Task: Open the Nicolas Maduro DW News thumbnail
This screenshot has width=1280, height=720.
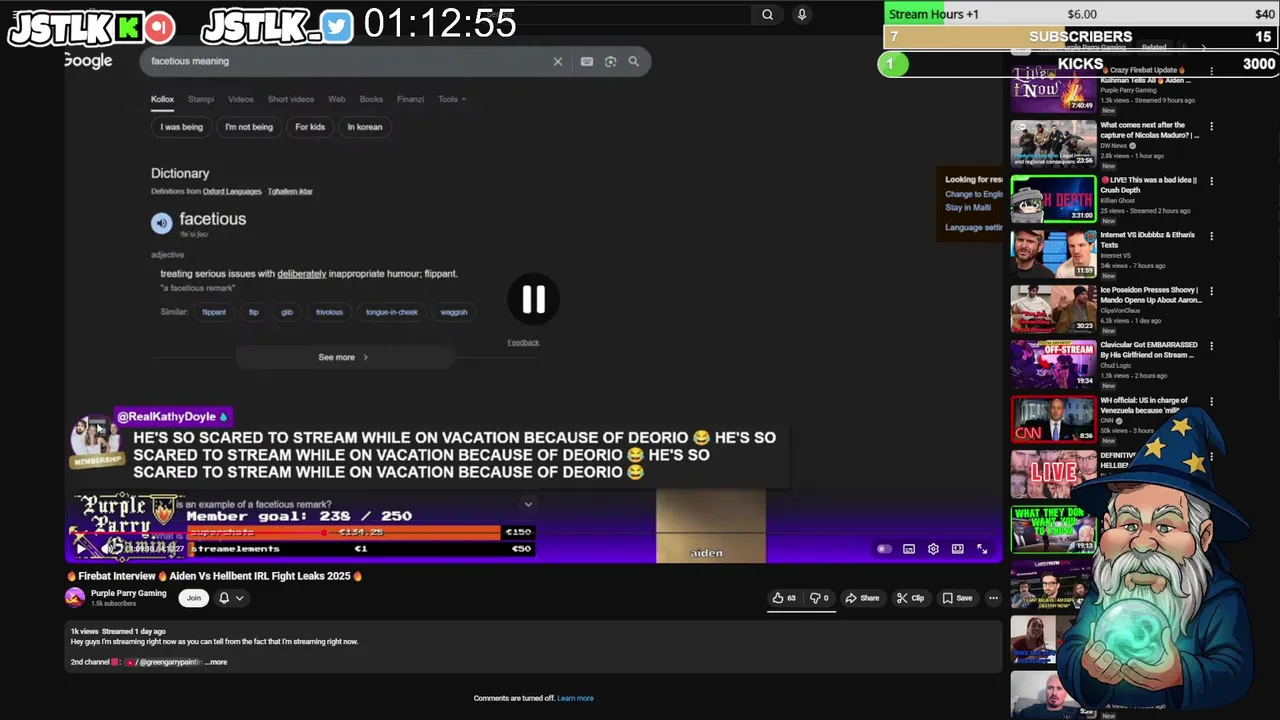Action: click(1053, 143)
